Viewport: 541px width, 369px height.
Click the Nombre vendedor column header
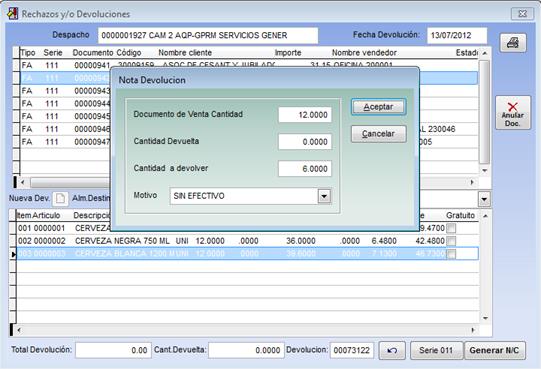(364, 53)
